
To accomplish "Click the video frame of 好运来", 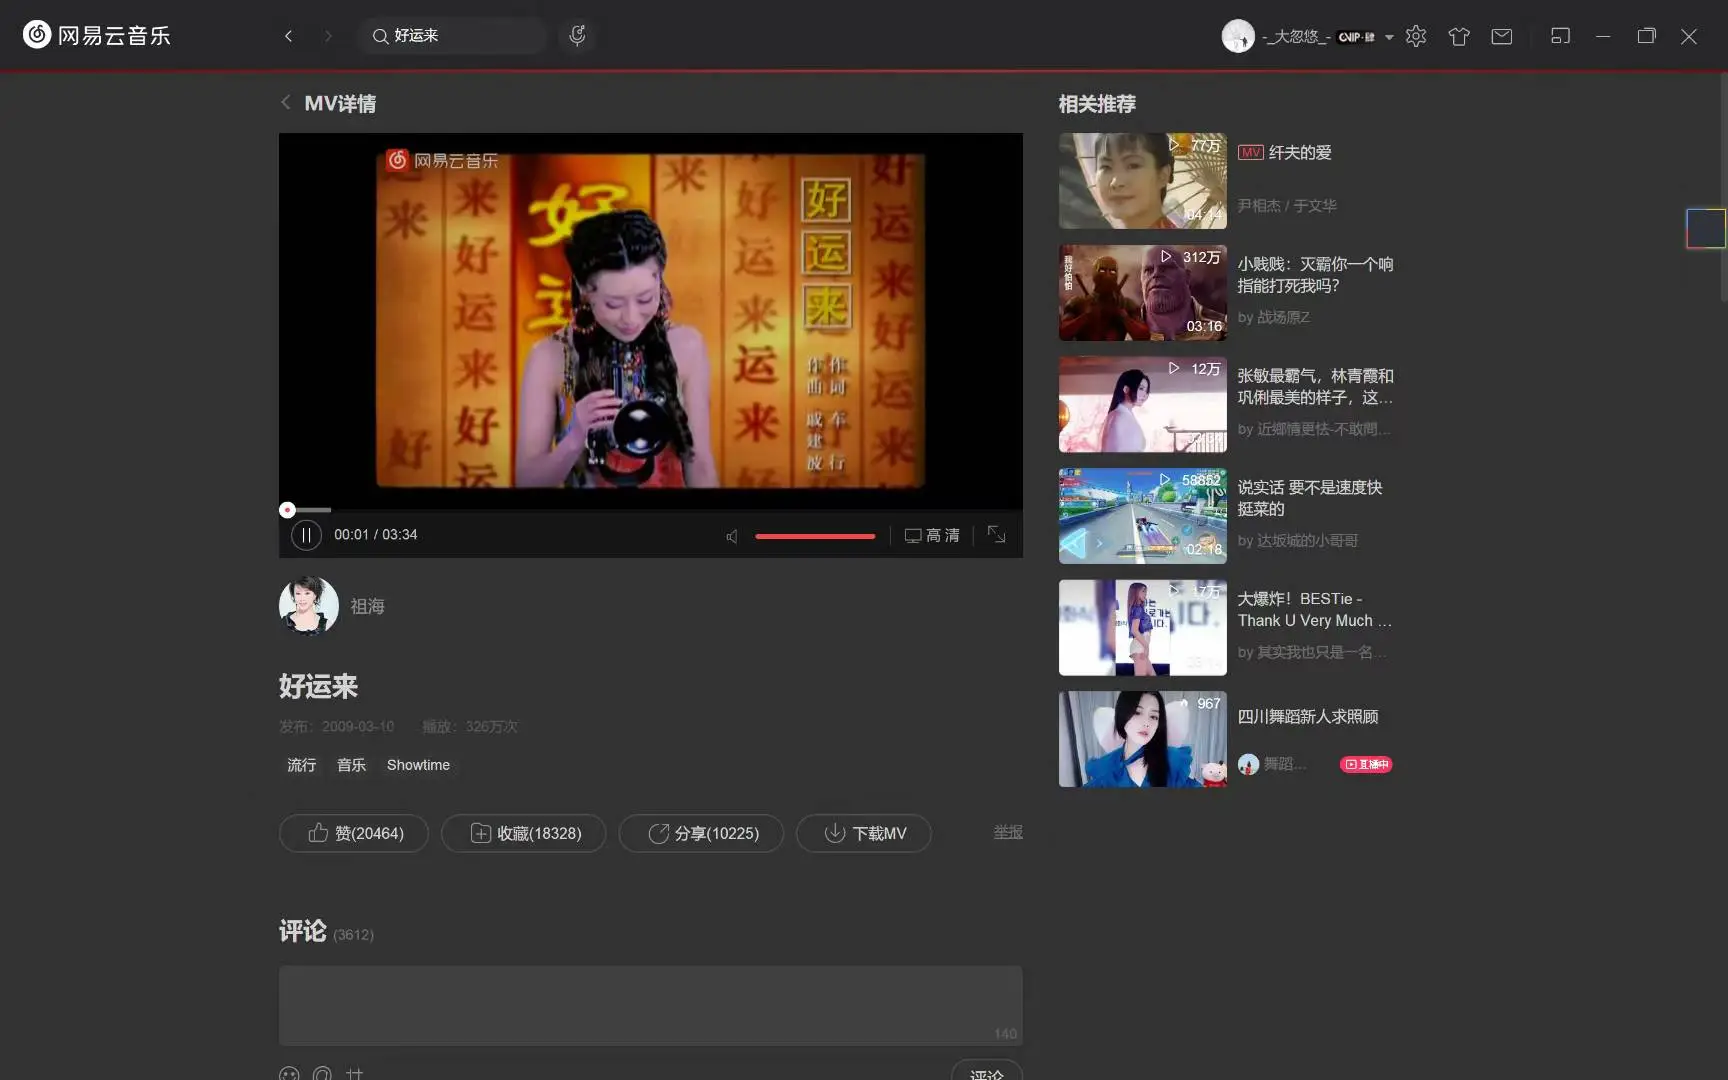I will (650, 321).
